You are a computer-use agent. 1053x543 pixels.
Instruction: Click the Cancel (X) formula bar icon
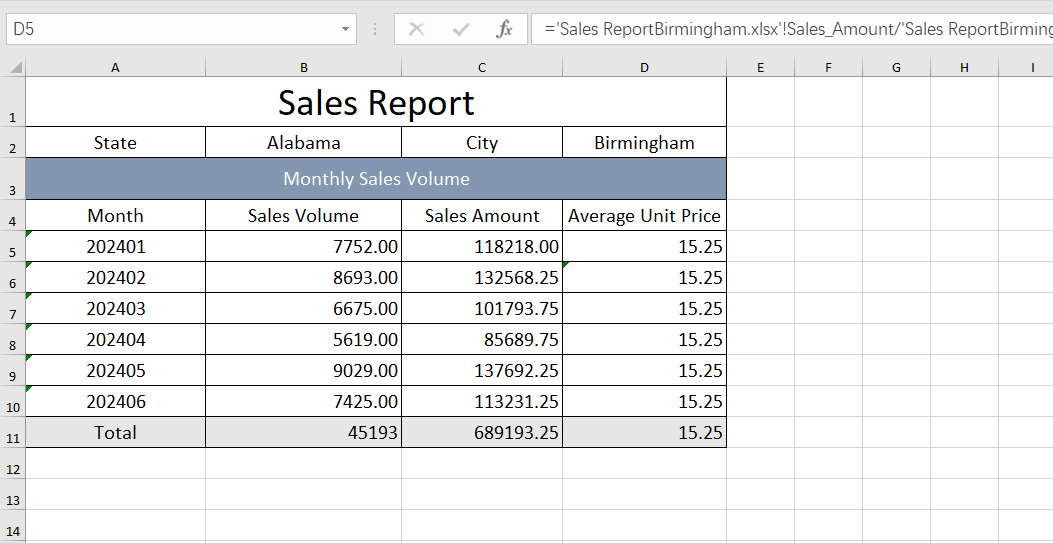pos(416,30)
